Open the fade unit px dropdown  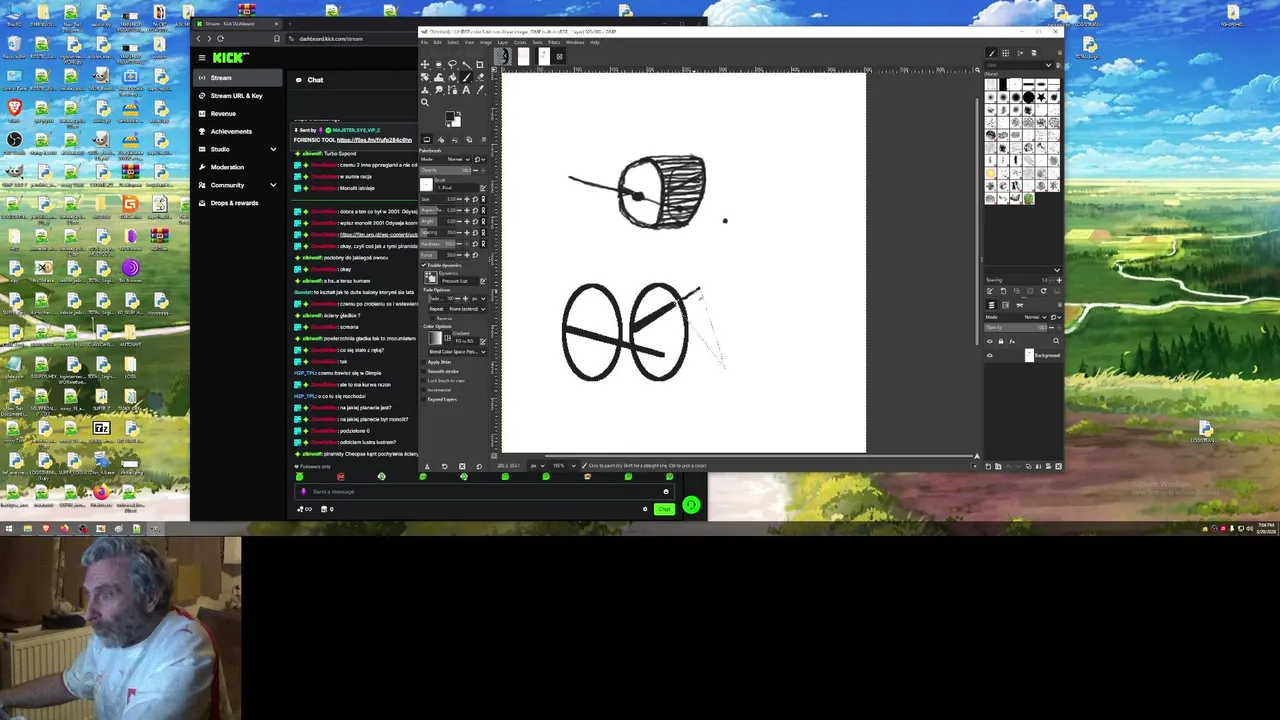479,299
